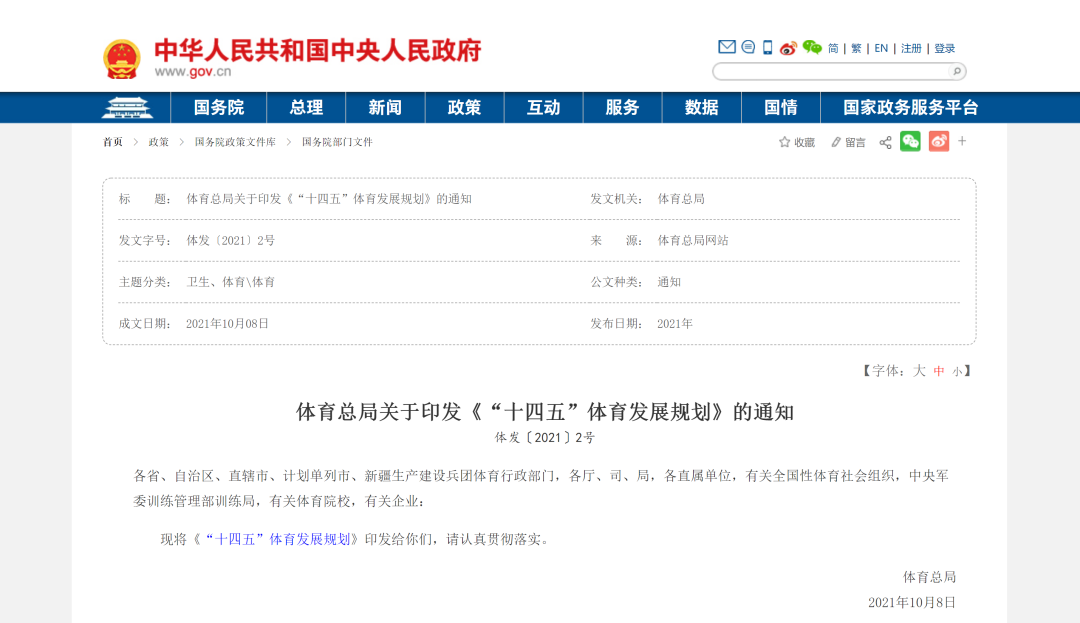Click the search magnifier icon

[x=956, y=71]
